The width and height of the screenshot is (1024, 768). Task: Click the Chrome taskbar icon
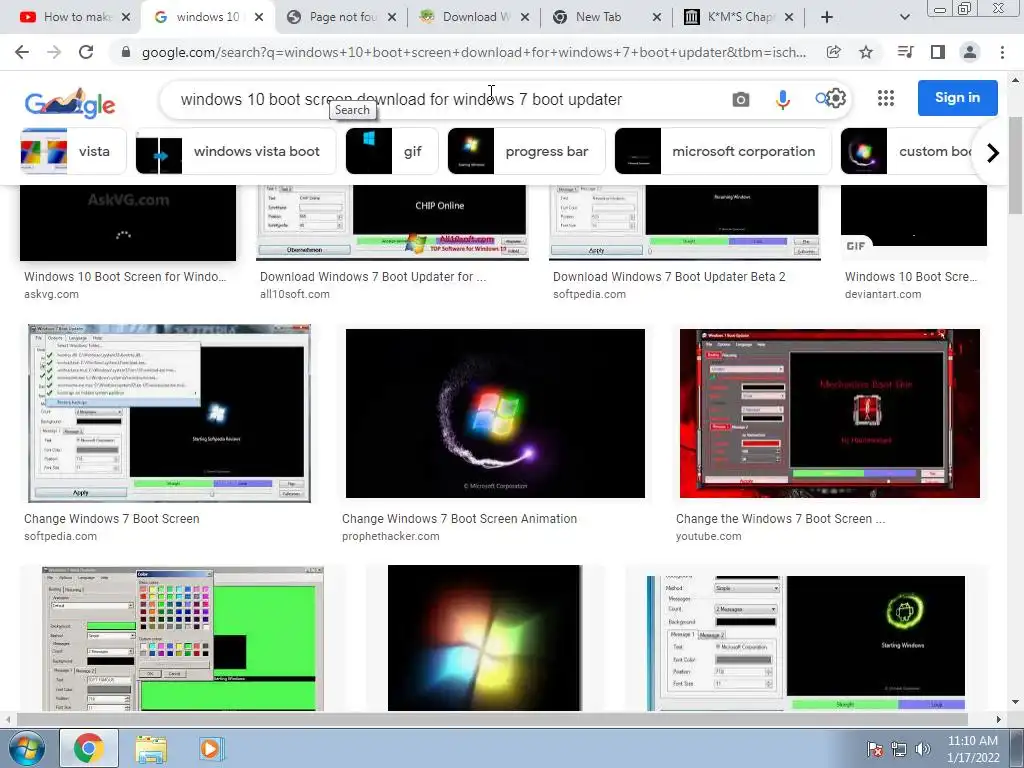coord(89,748)
